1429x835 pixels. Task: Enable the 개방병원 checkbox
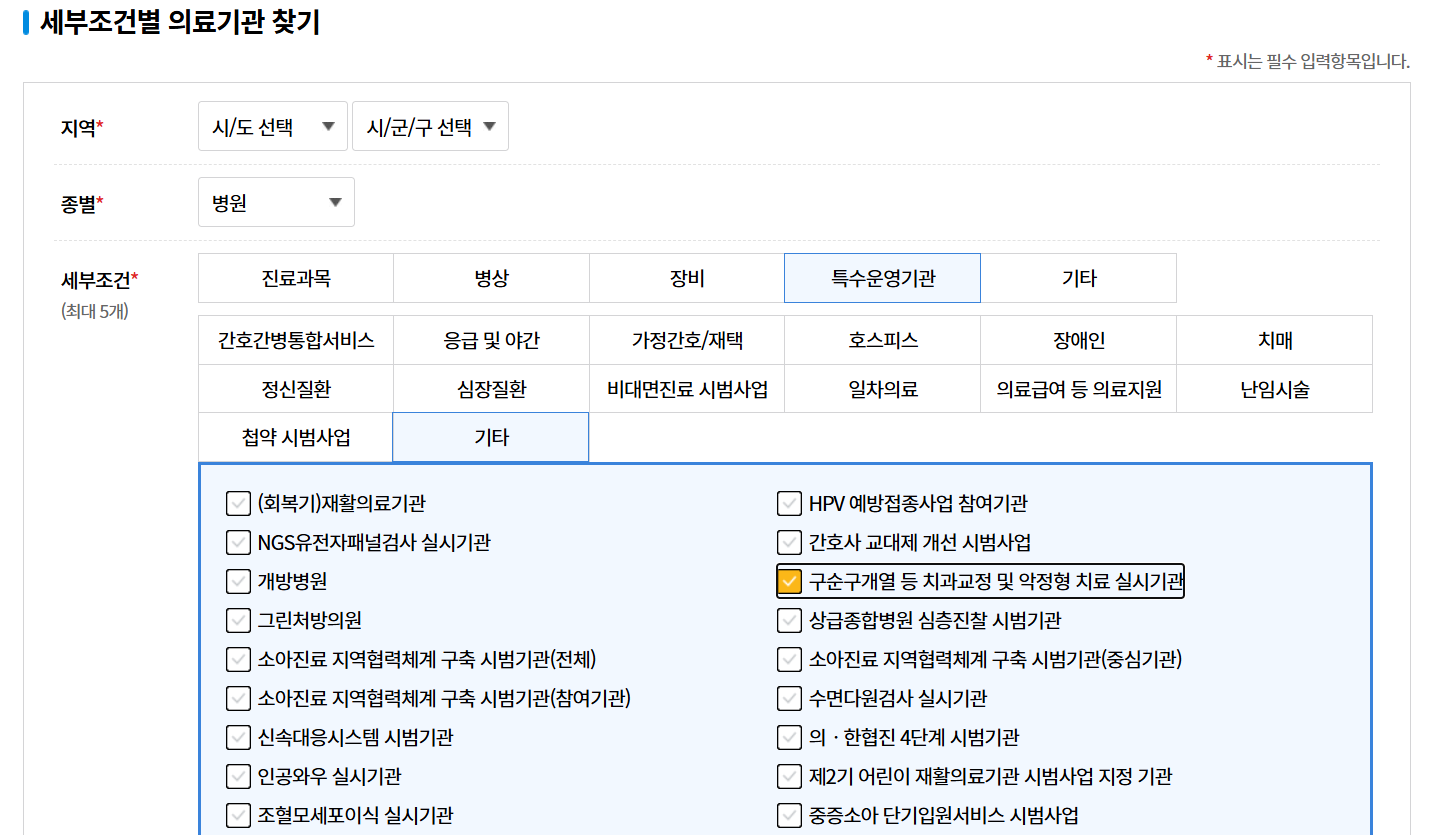pos(238,581)
